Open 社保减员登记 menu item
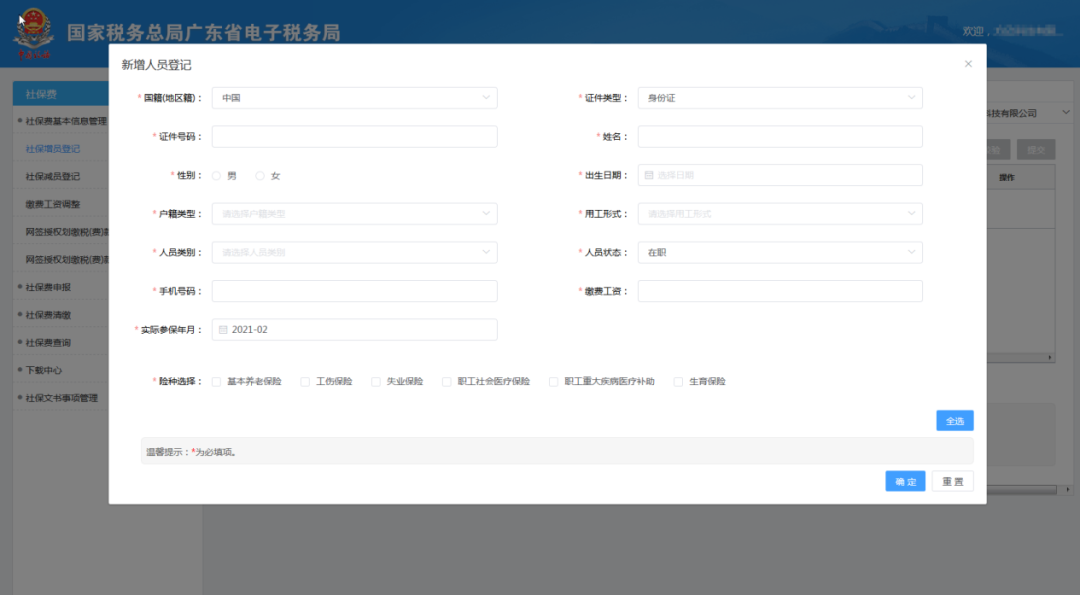The width and height of the screenshot is (1080, 595). [53, 176]
